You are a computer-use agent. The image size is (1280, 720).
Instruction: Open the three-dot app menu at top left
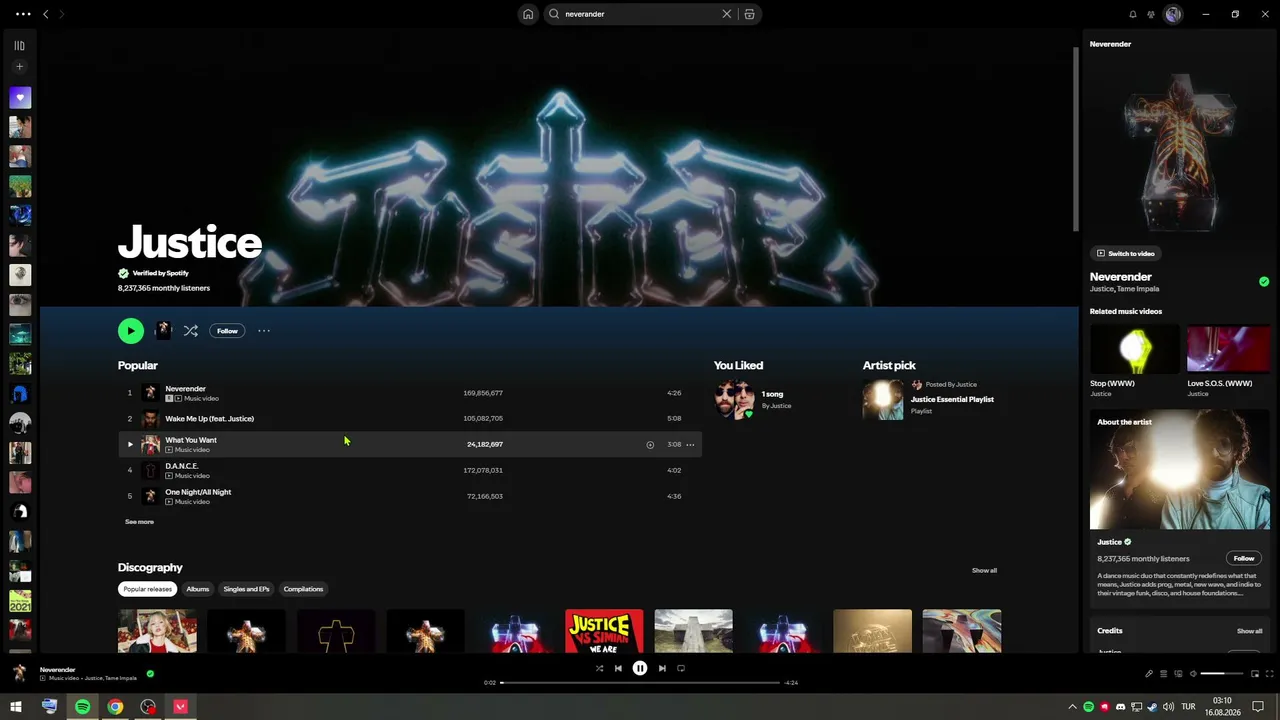[23, 14]
